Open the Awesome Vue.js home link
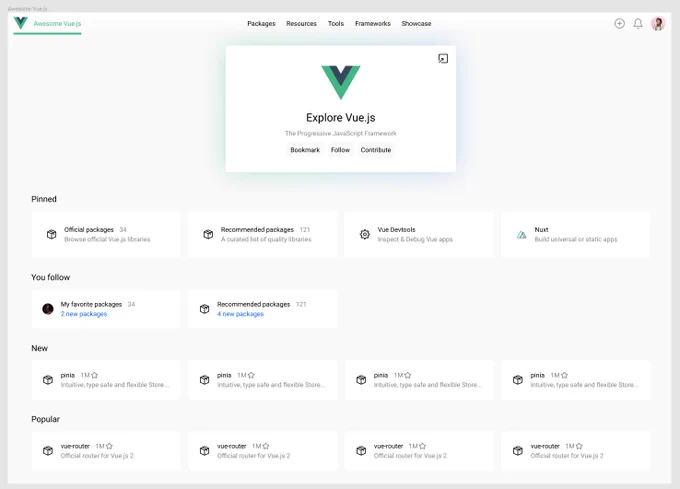Screen dimensions: 680x489 coord(57,23)
